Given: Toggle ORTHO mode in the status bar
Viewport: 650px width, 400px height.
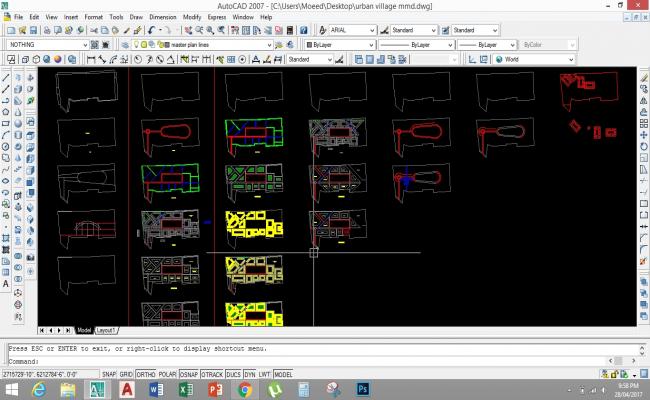Looking at the screenshot, I should [144, 373].
